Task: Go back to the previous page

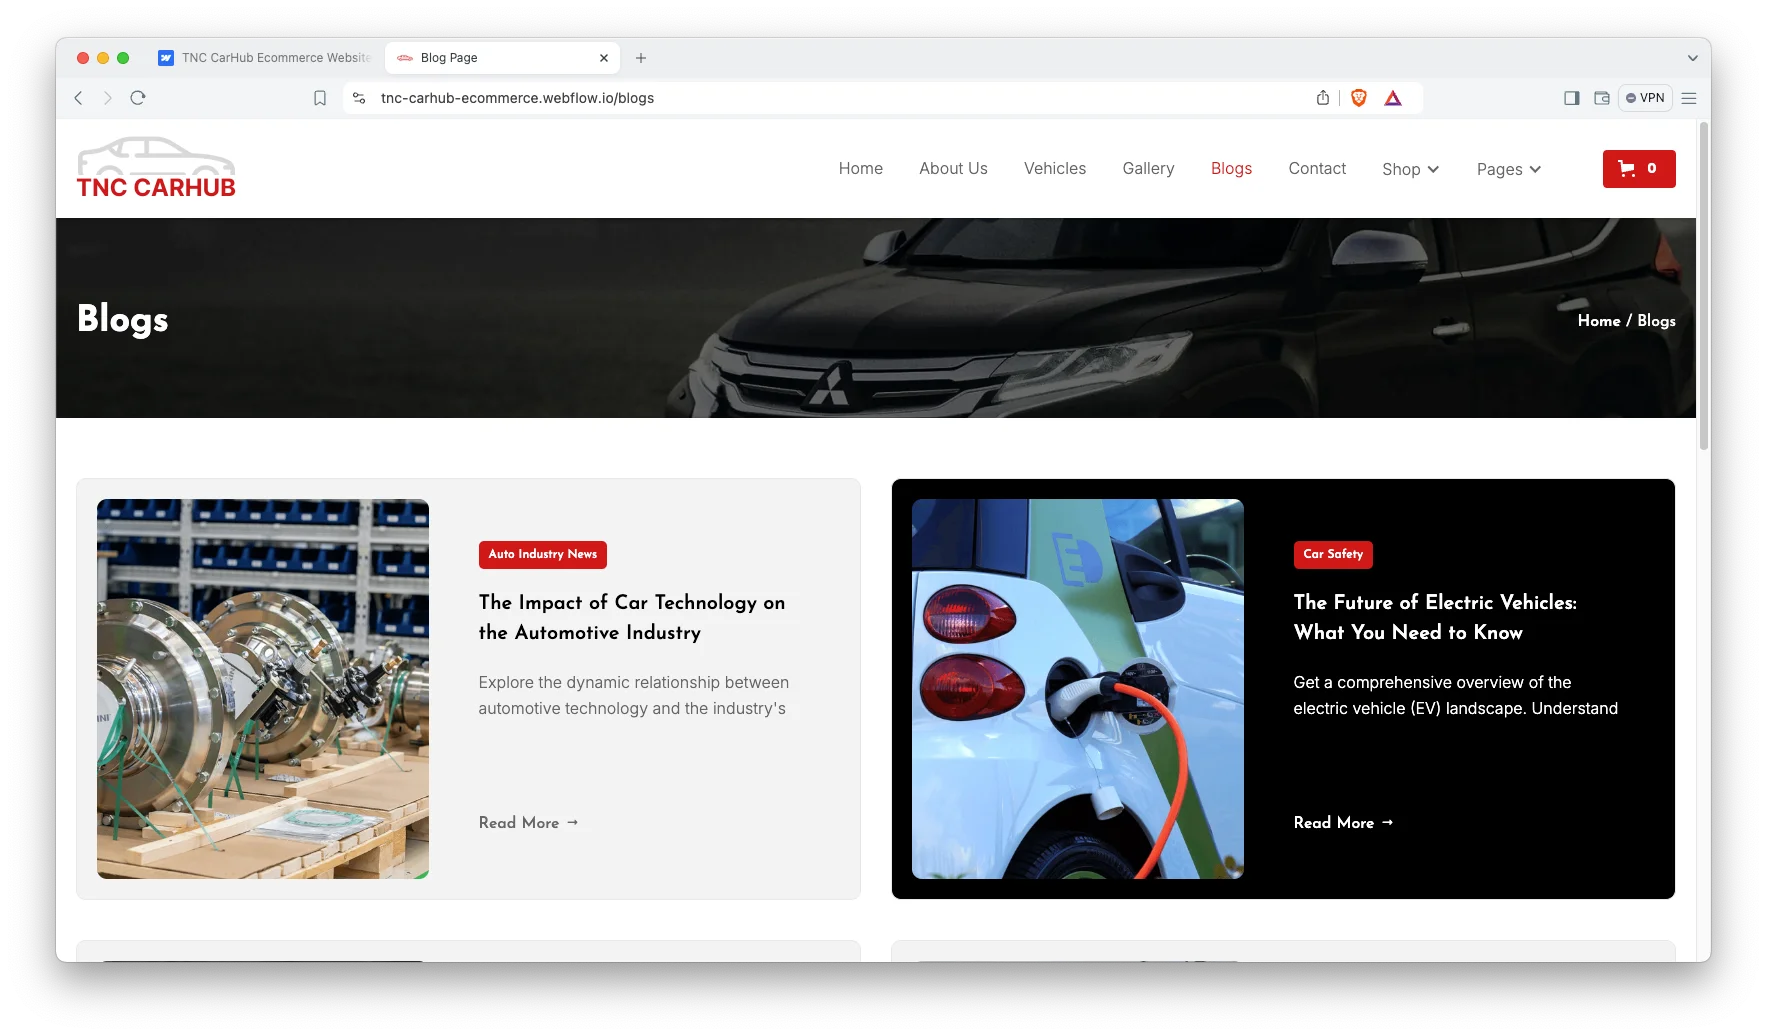Action: tap(78, 98)
